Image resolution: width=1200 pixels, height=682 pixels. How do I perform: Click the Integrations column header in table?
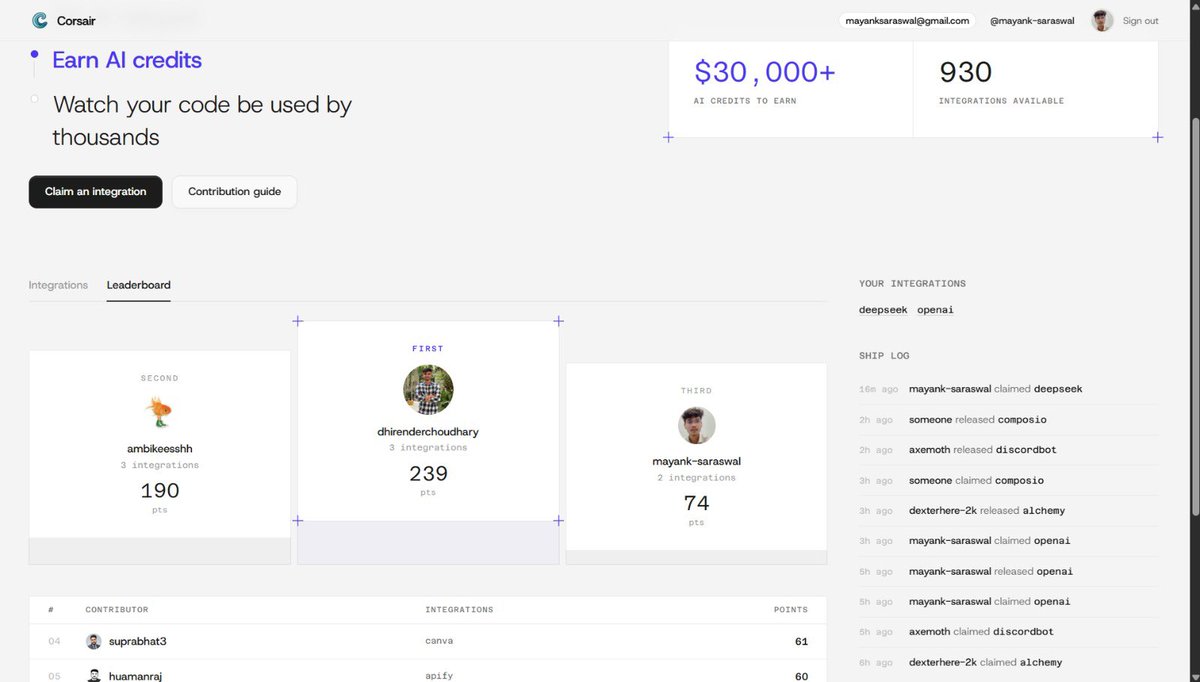pyautogui.click(x=459, y=609)
